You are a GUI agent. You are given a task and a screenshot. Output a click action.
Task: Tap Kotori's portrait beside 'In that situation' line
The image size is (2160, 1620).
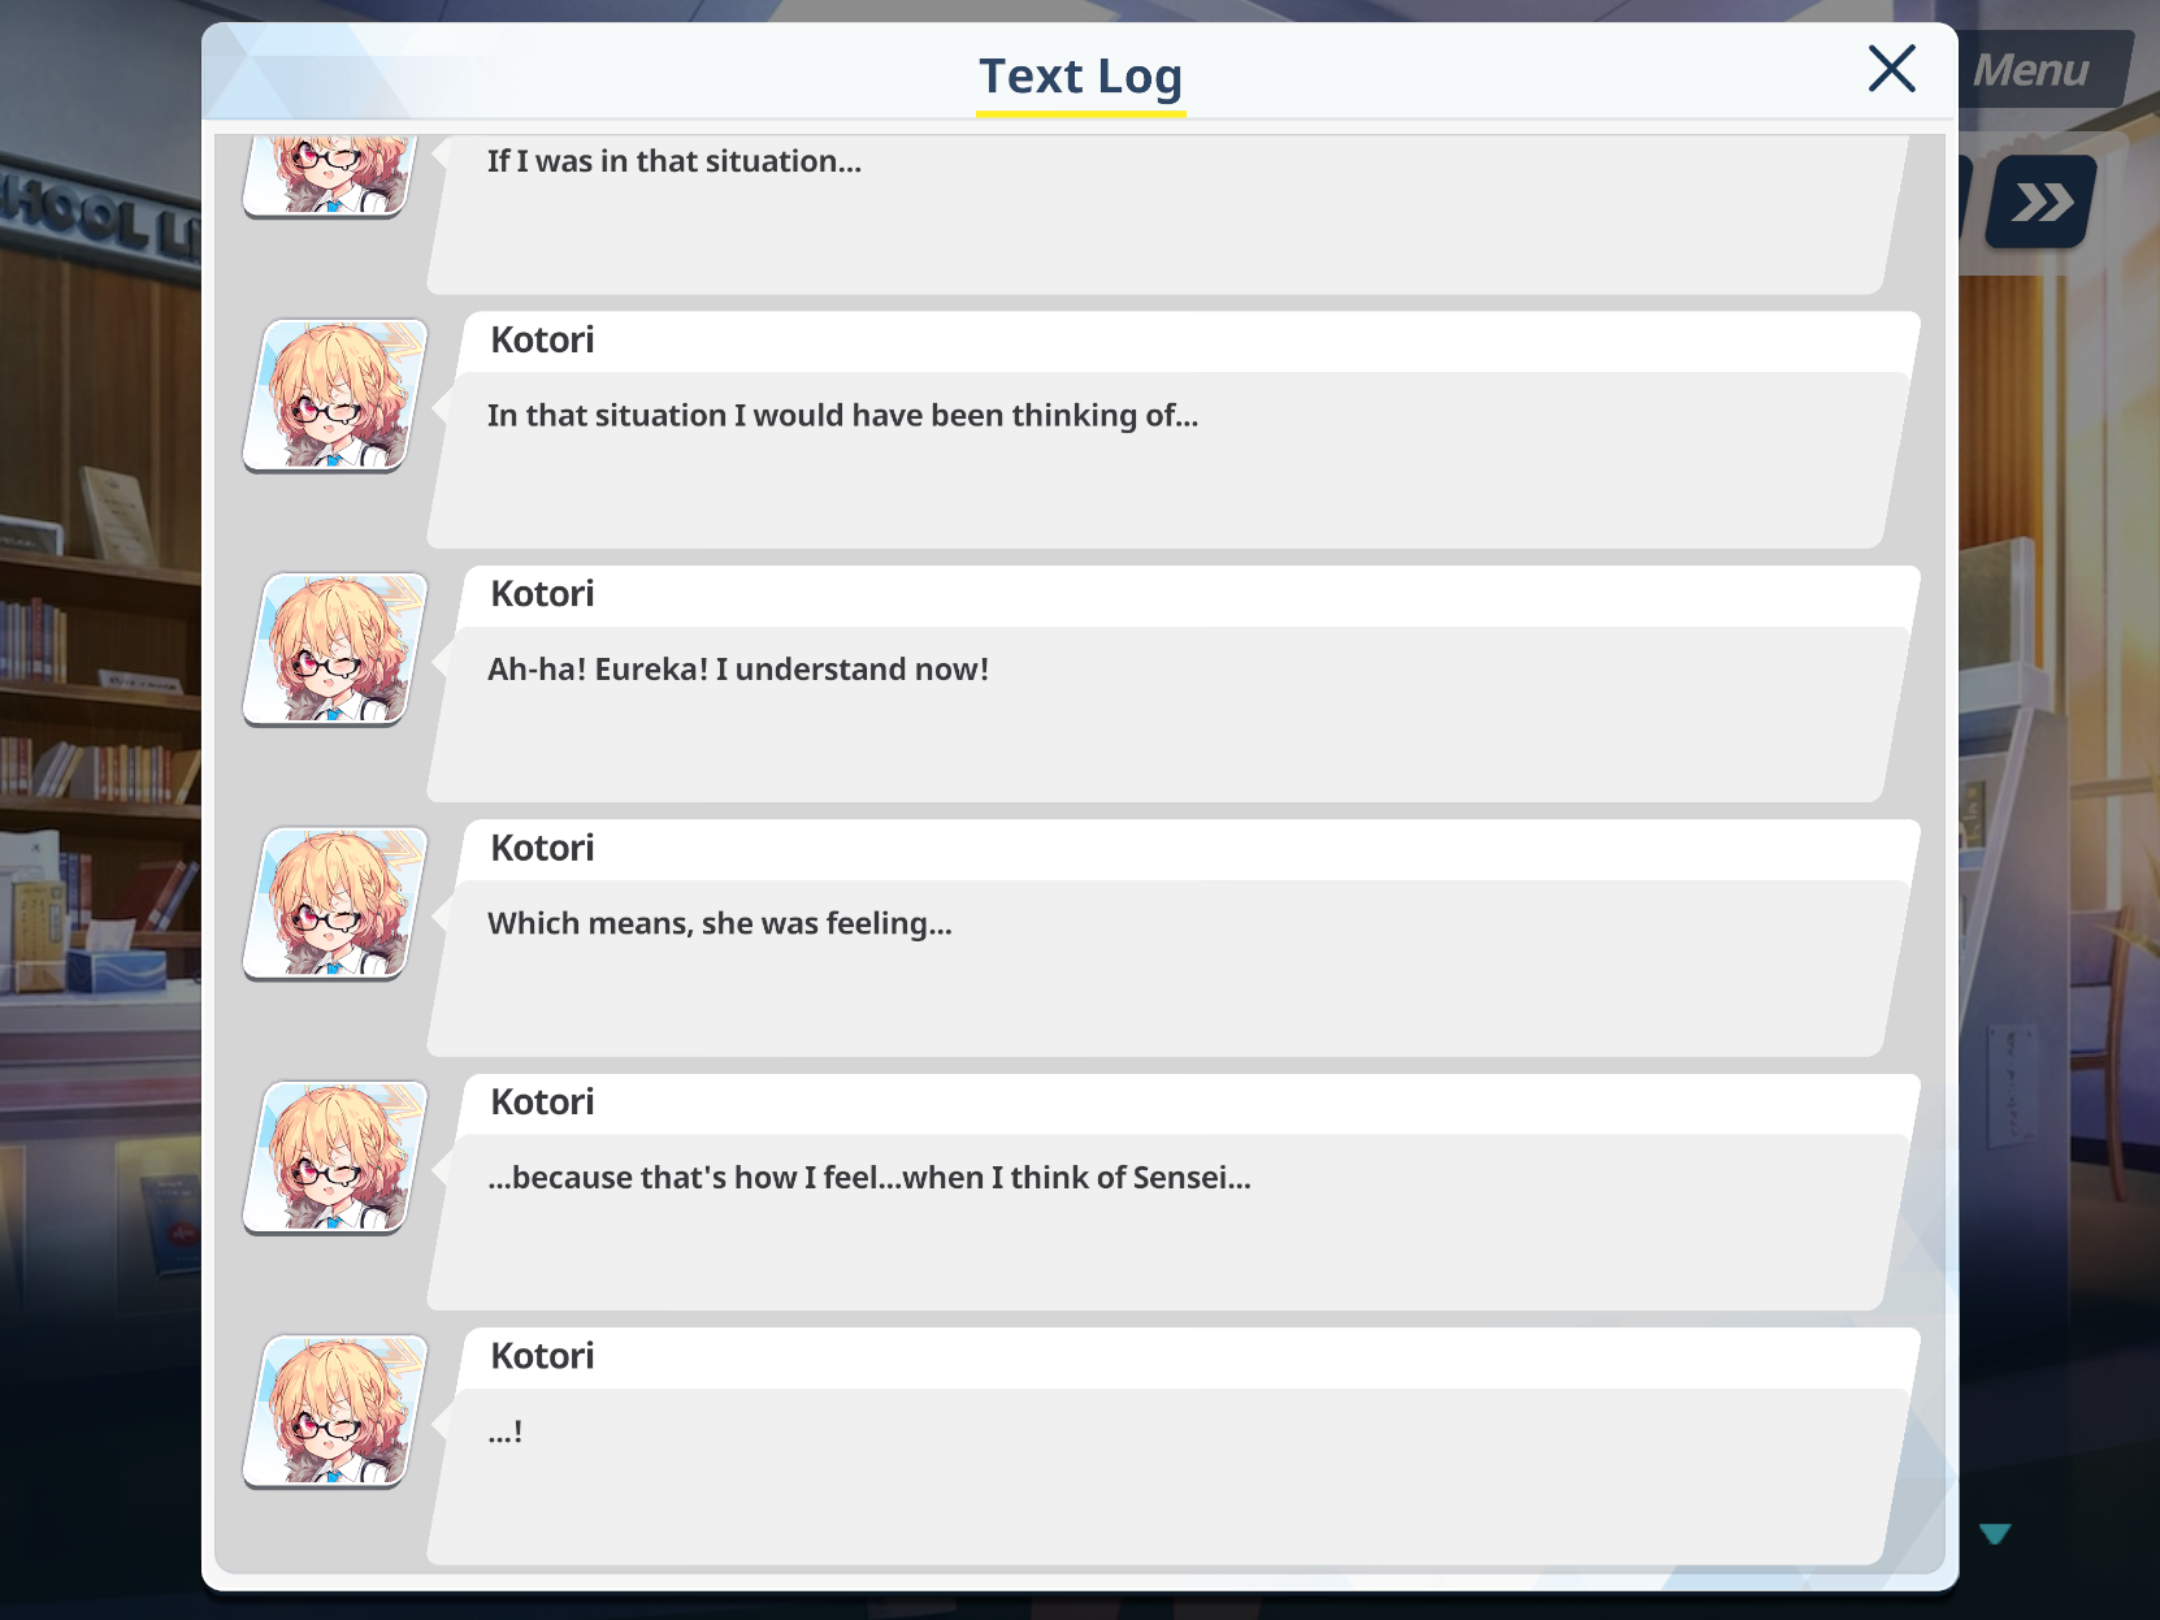coord(335,396)
